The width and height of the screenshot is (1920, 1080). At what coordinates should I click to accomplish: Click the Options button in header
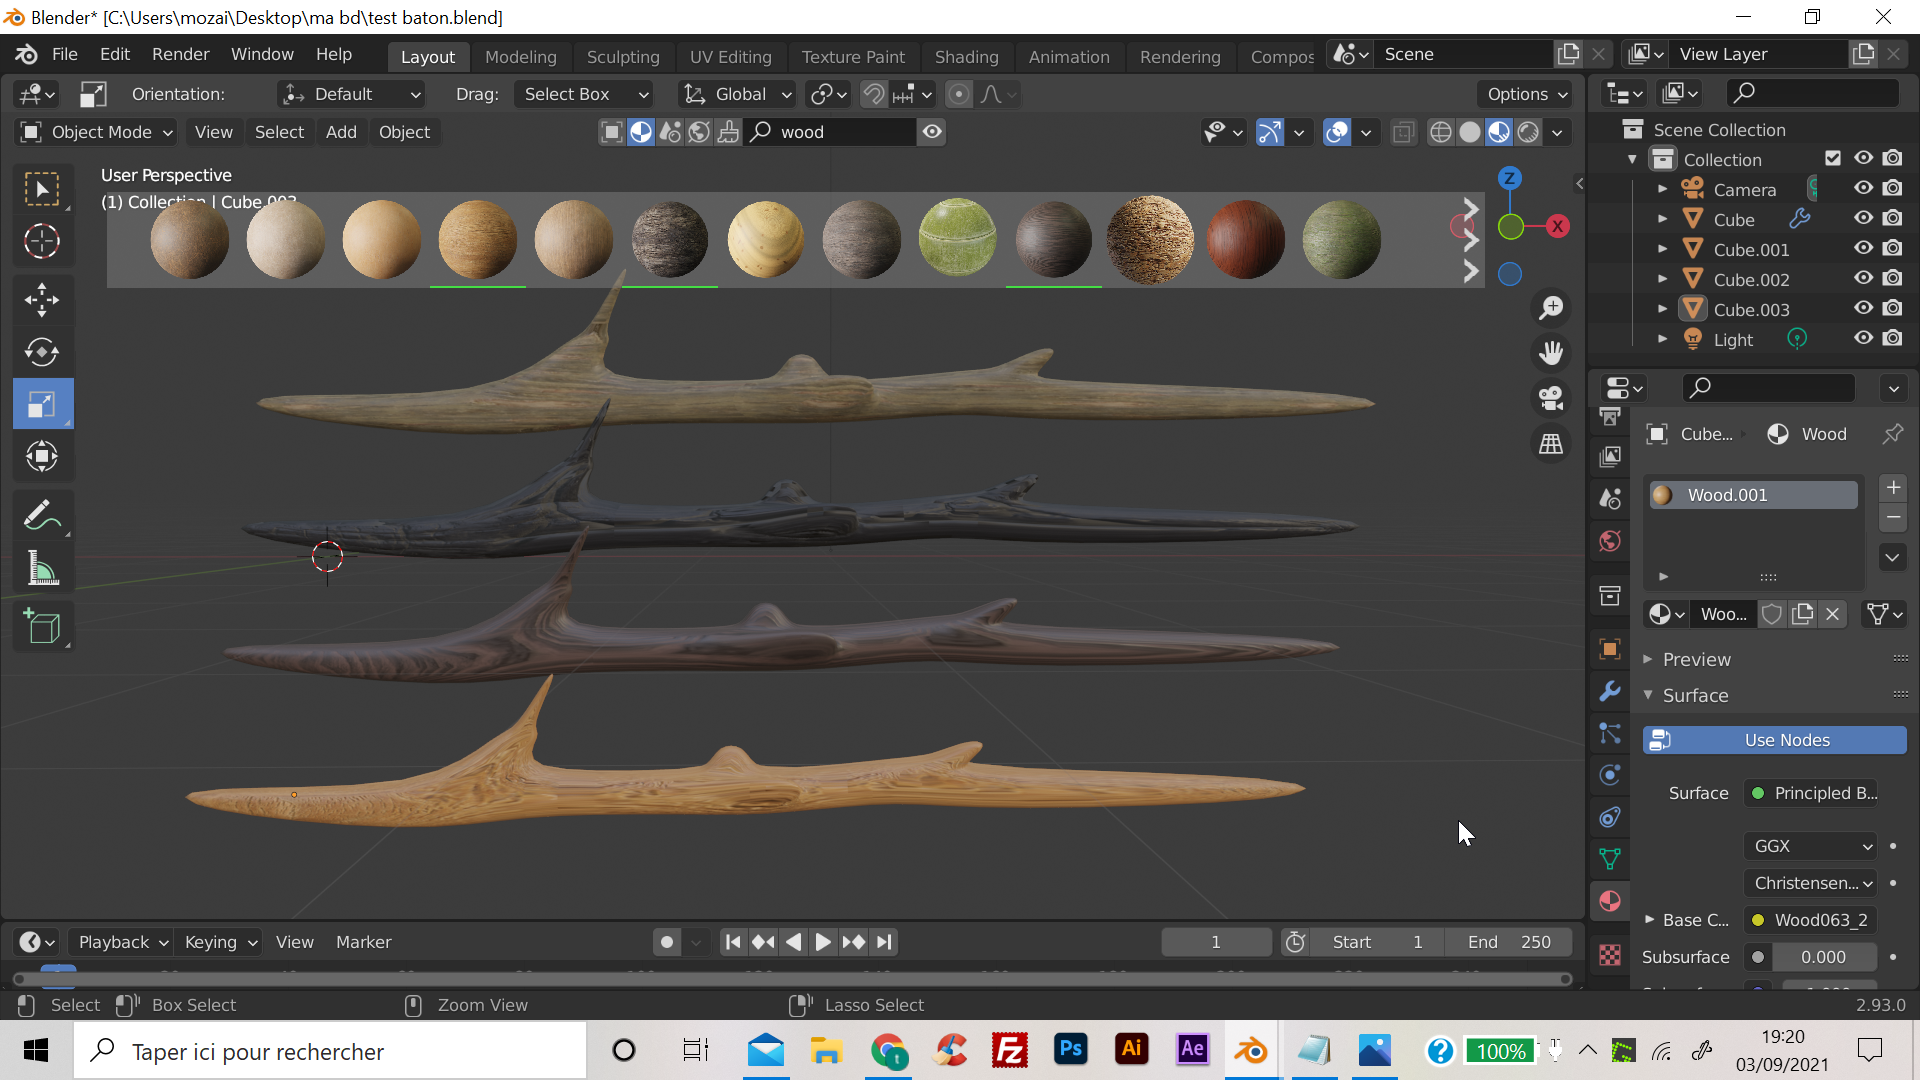tap(1525, 94)
